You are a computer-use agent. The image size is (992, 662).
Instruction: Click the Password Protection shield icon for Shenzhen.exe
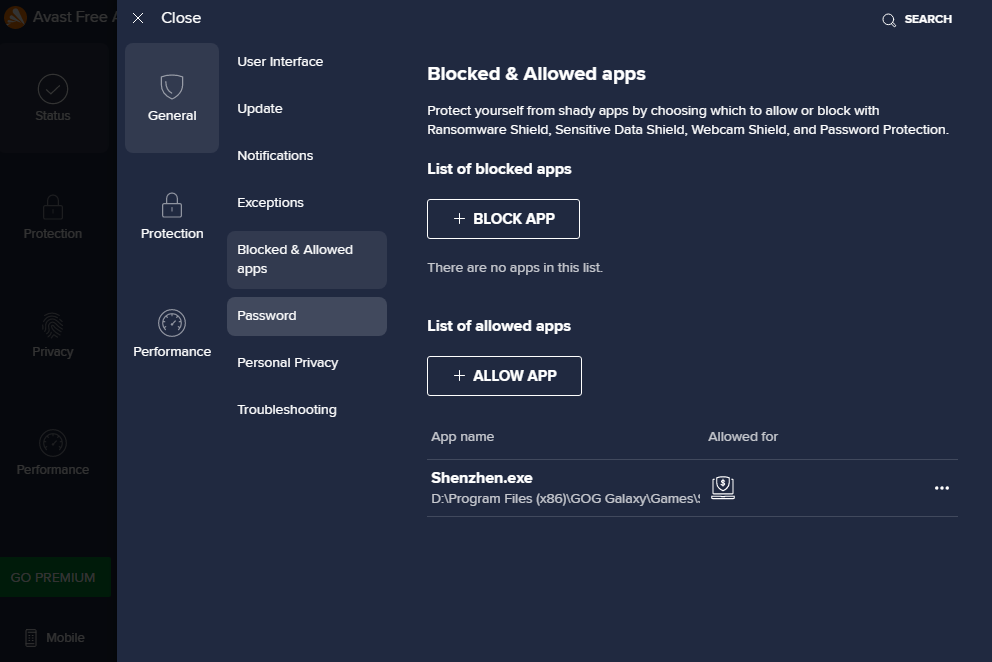pos(722,488)
